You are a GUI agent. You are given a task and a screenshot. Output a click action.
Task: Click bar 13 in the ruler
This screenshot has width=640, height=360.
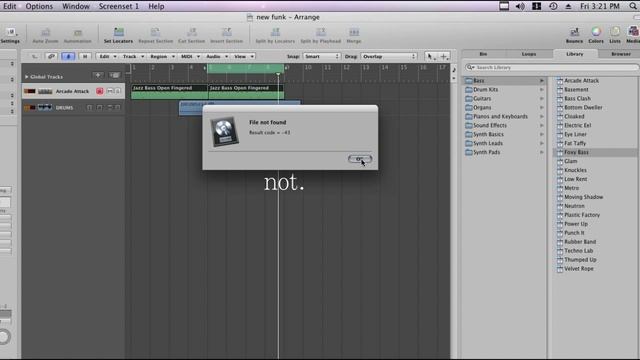tap(366, 68)
